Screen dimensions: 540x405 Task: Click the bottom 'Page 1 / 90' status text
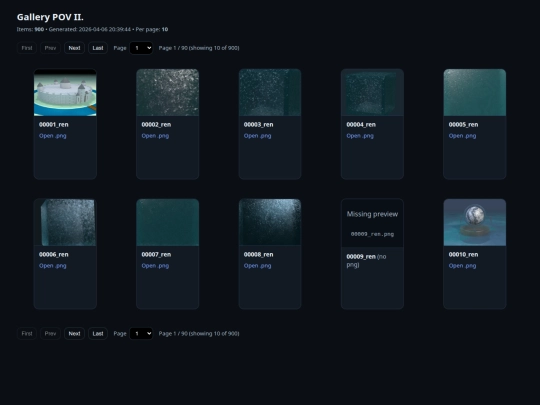(199, 333)
